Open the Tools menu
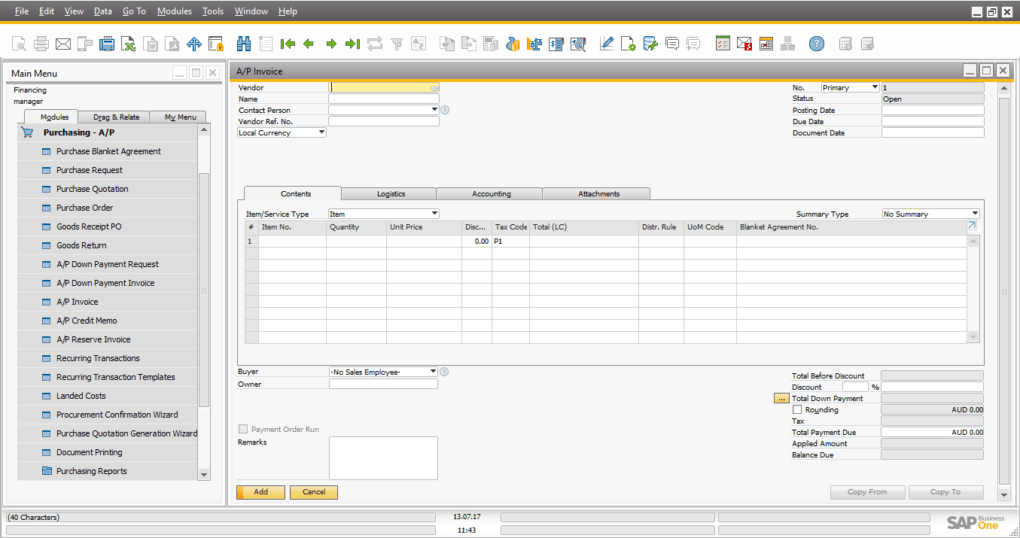 [213, 11]
